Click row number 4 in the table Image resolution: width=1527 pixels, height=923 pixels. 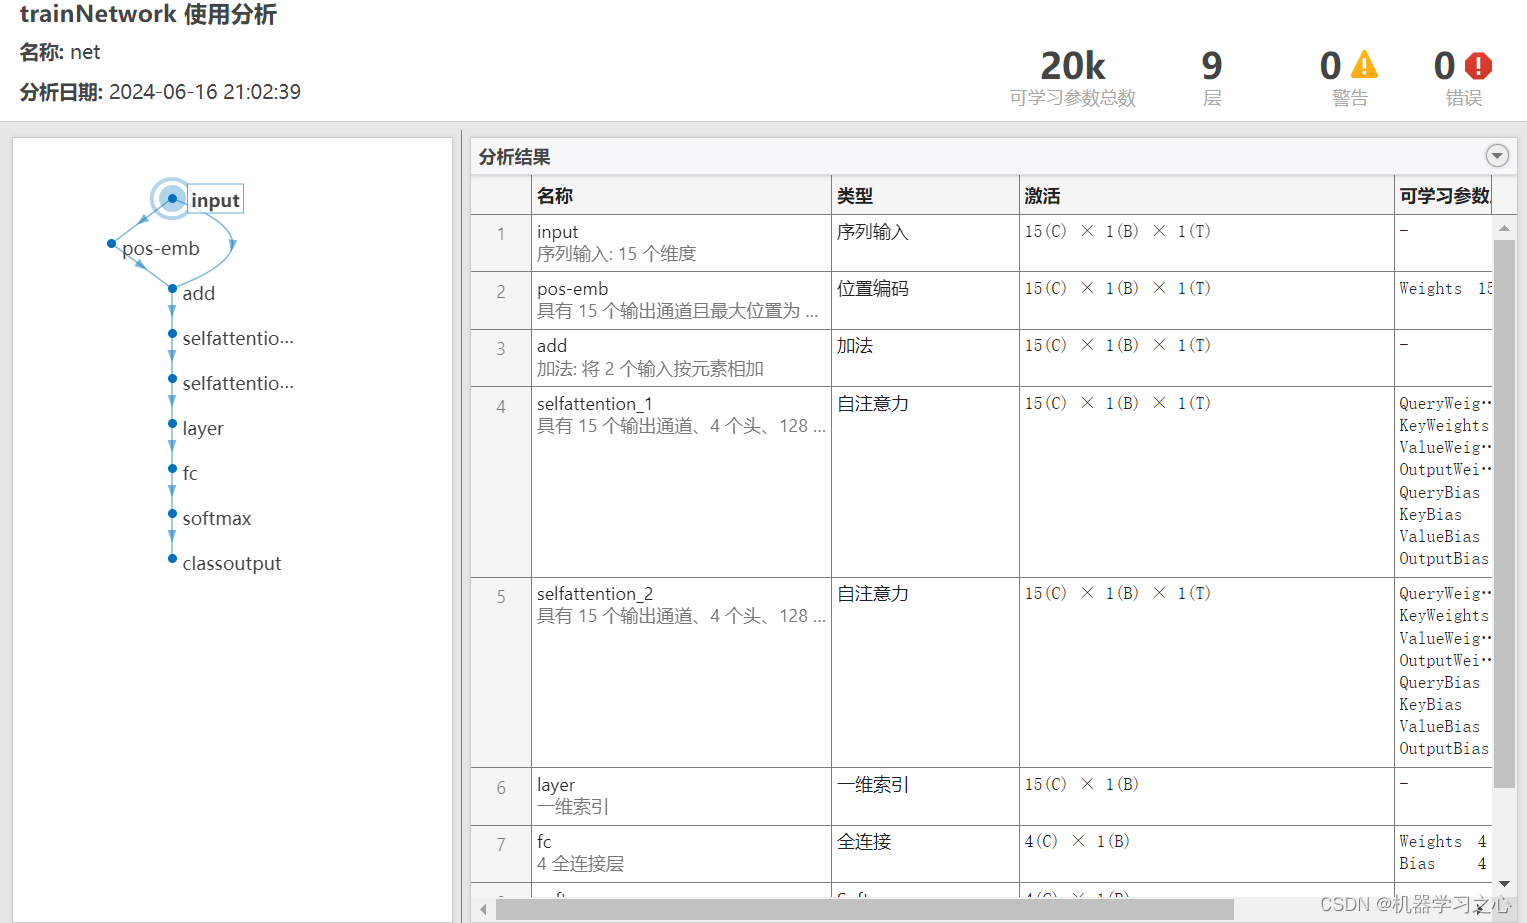(x=501, y=406)
